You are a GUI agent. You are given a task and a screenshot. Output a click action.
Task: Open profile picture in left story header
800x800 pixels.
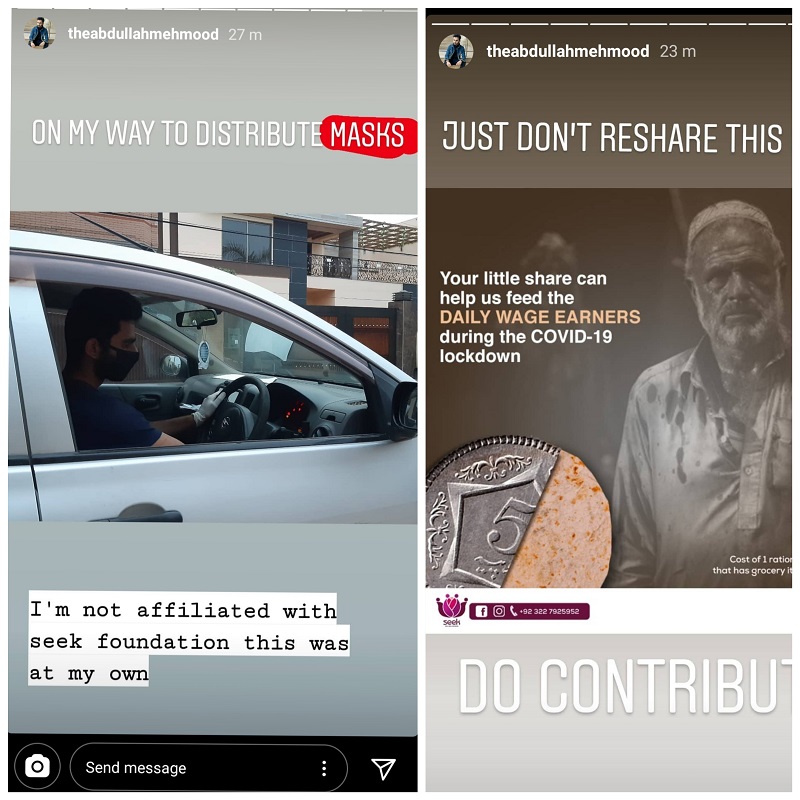click(x=39, y=34)
